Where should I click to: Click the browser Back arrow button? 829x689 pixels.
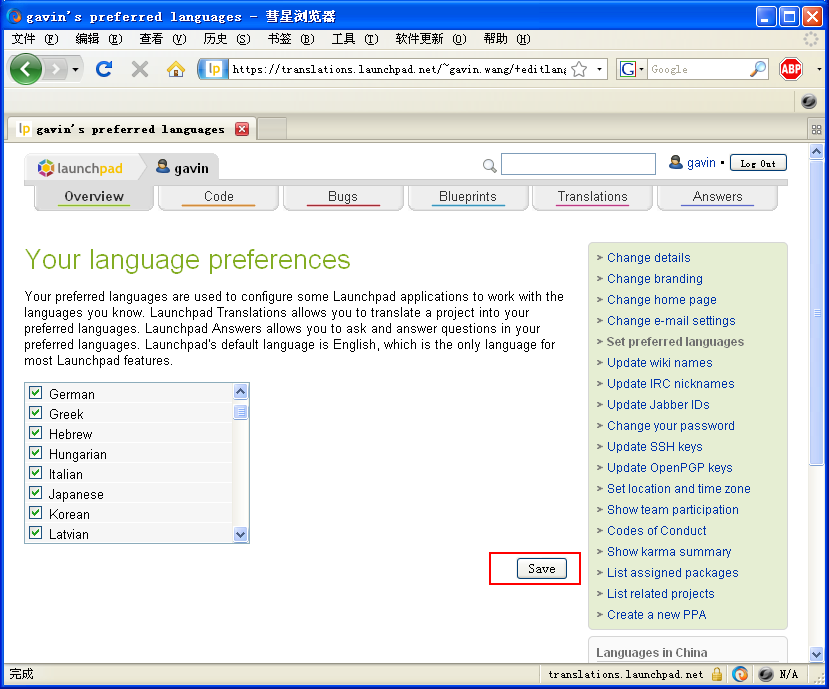pos(25,69)
